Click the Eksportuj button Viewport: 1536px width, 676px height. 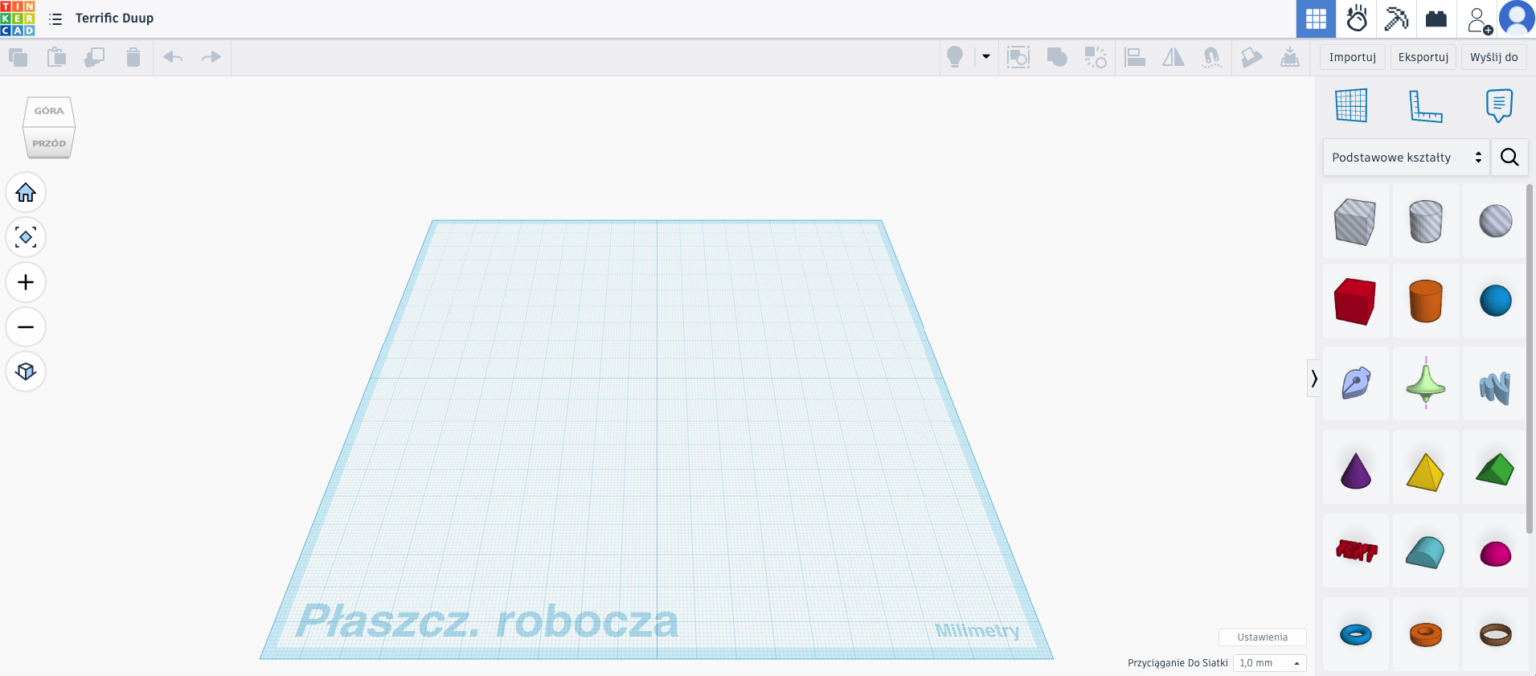pyautogui.click(x=1422, y=57)
